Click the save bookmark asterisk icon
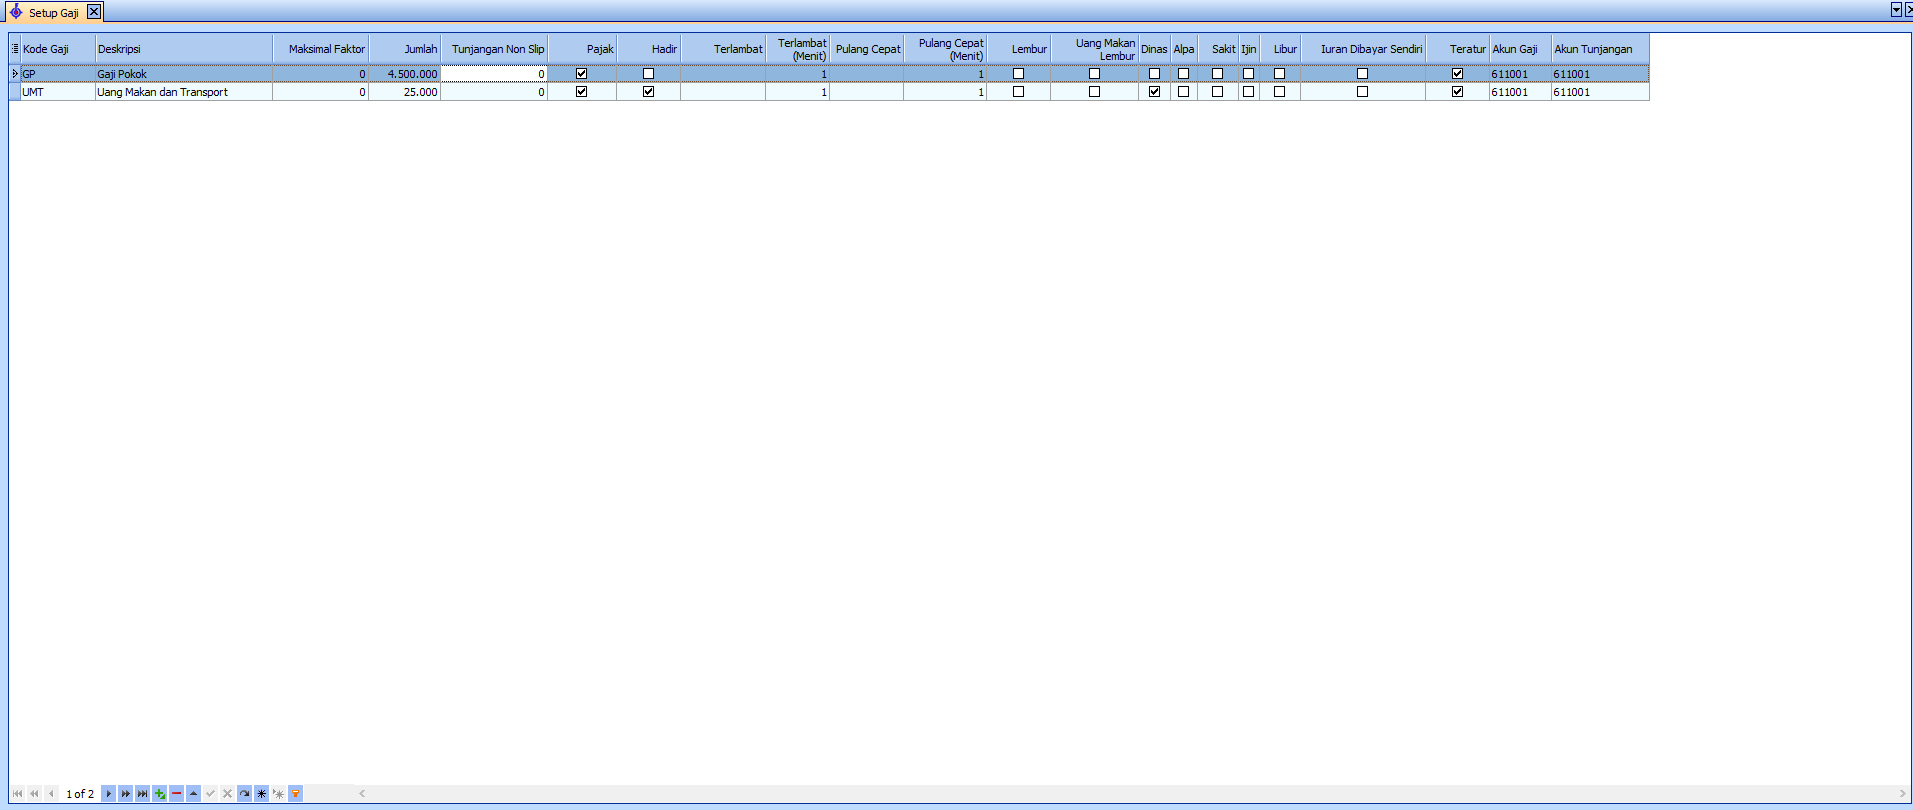The height and width of the screenshot is (810, 1913). pos(262,793)
